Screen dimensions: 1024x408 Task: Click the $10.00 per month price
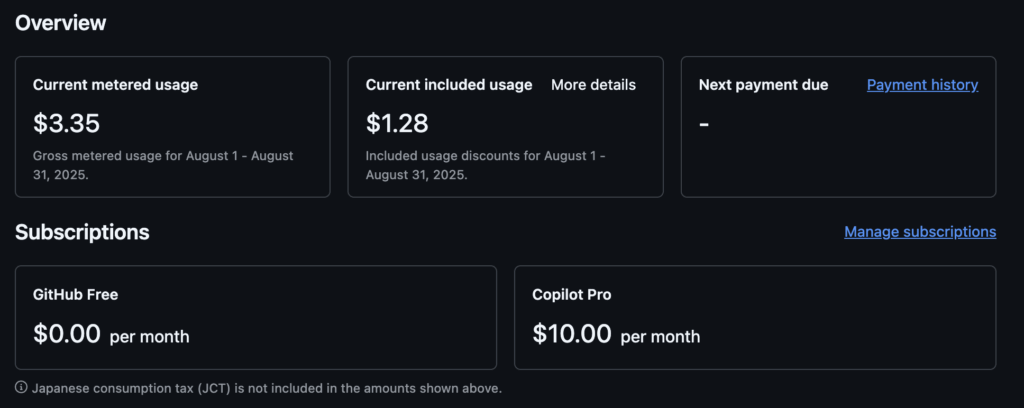coord(616,334)
